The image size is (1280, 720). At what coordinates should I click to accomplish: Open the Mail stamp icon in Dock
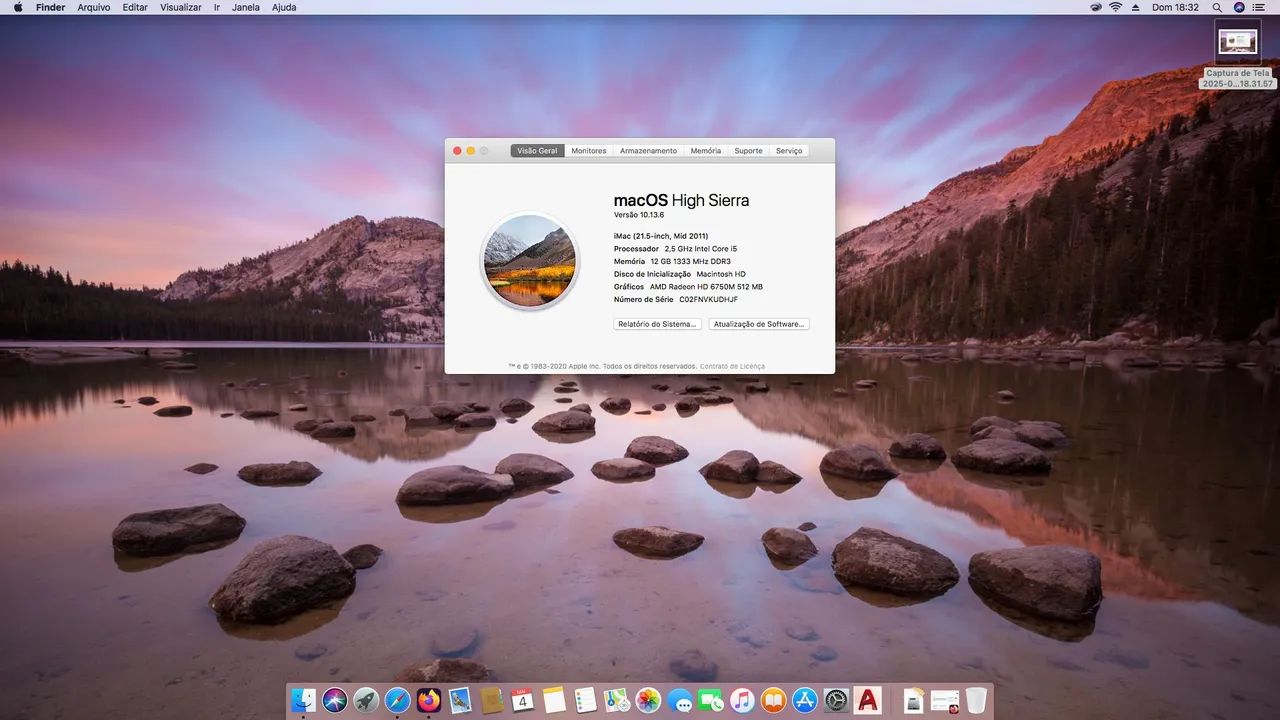[x=460, y=700]
